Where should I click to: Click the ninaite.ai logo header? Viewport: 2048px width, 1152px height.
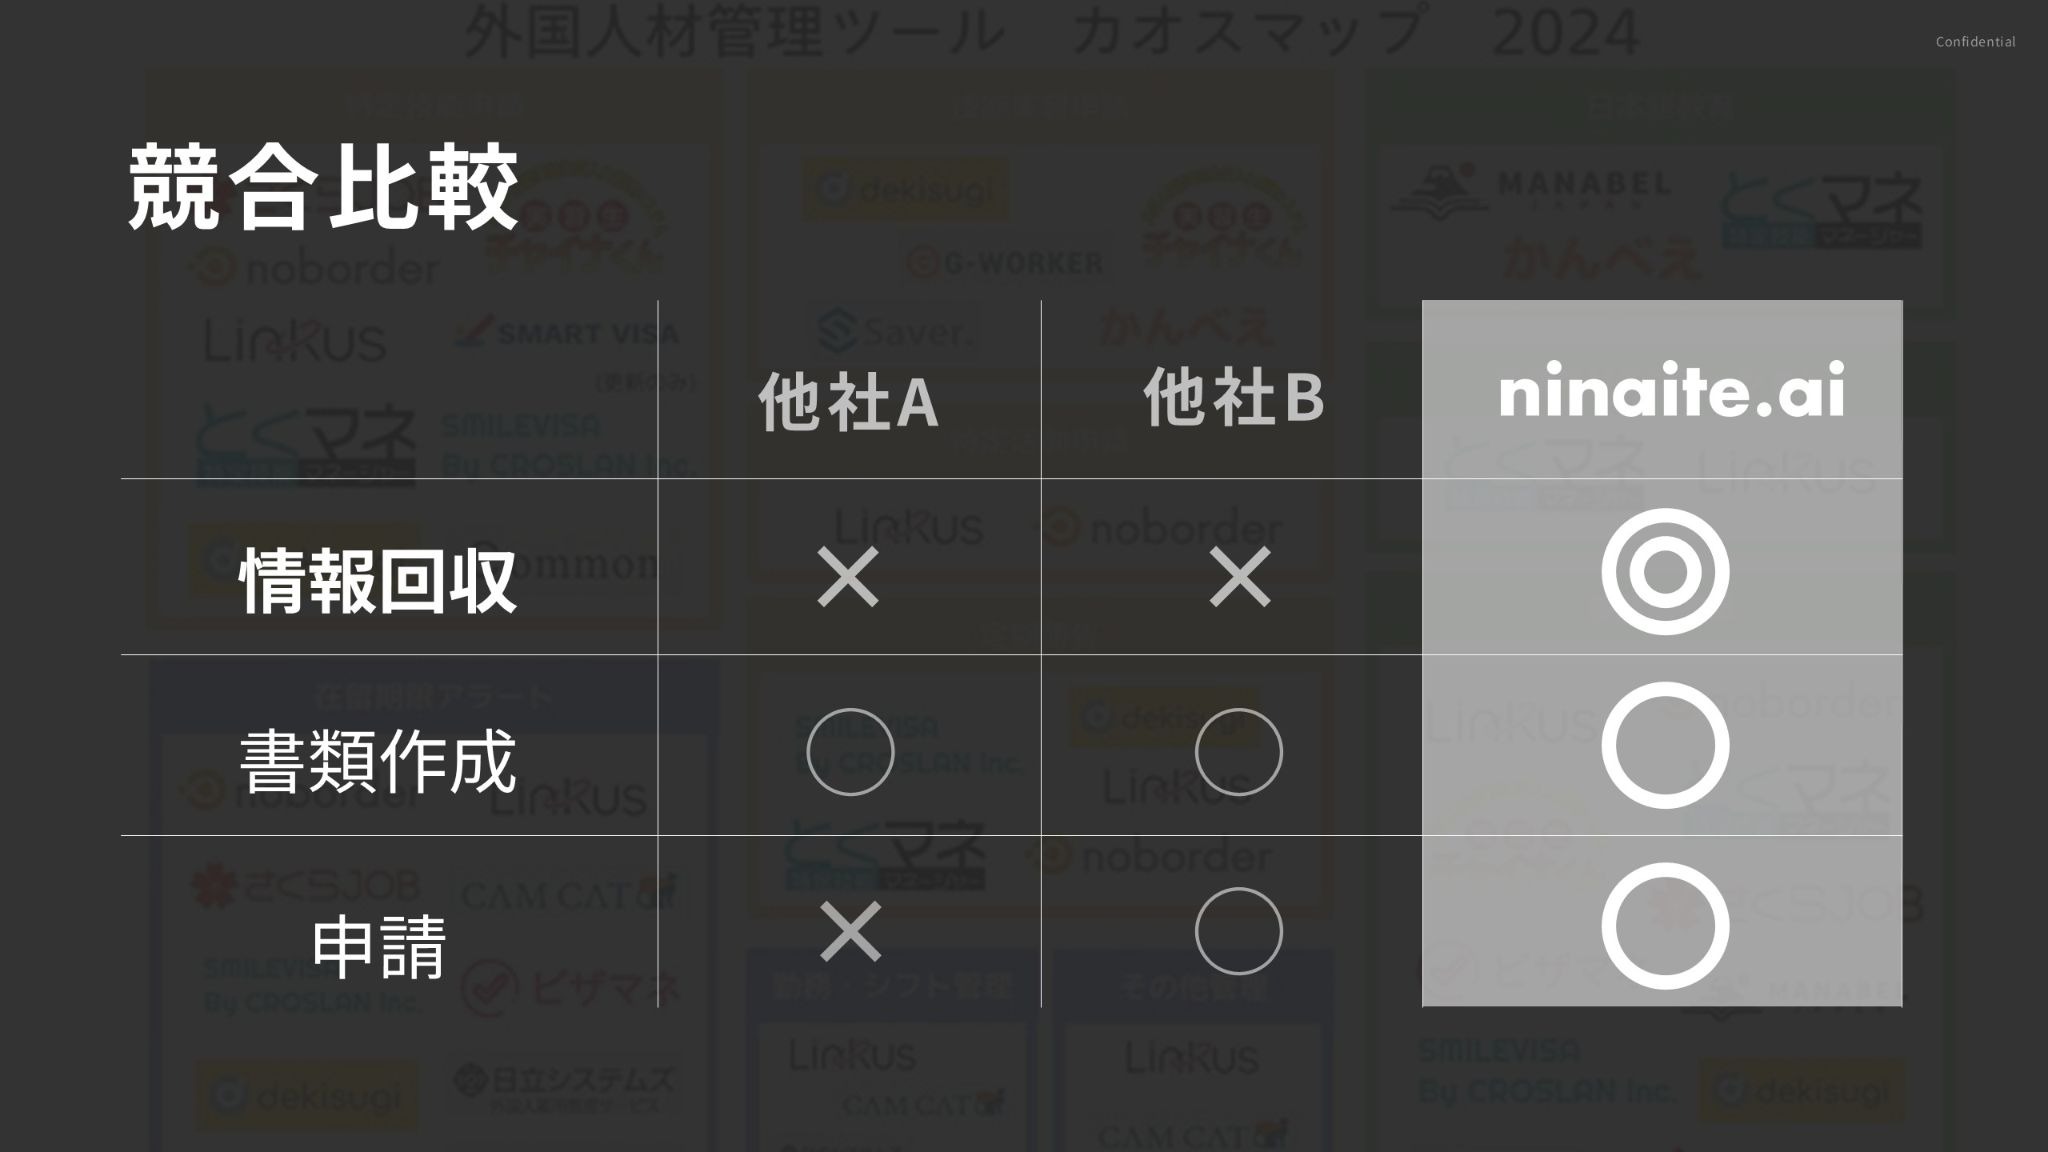pos(1671,392)
